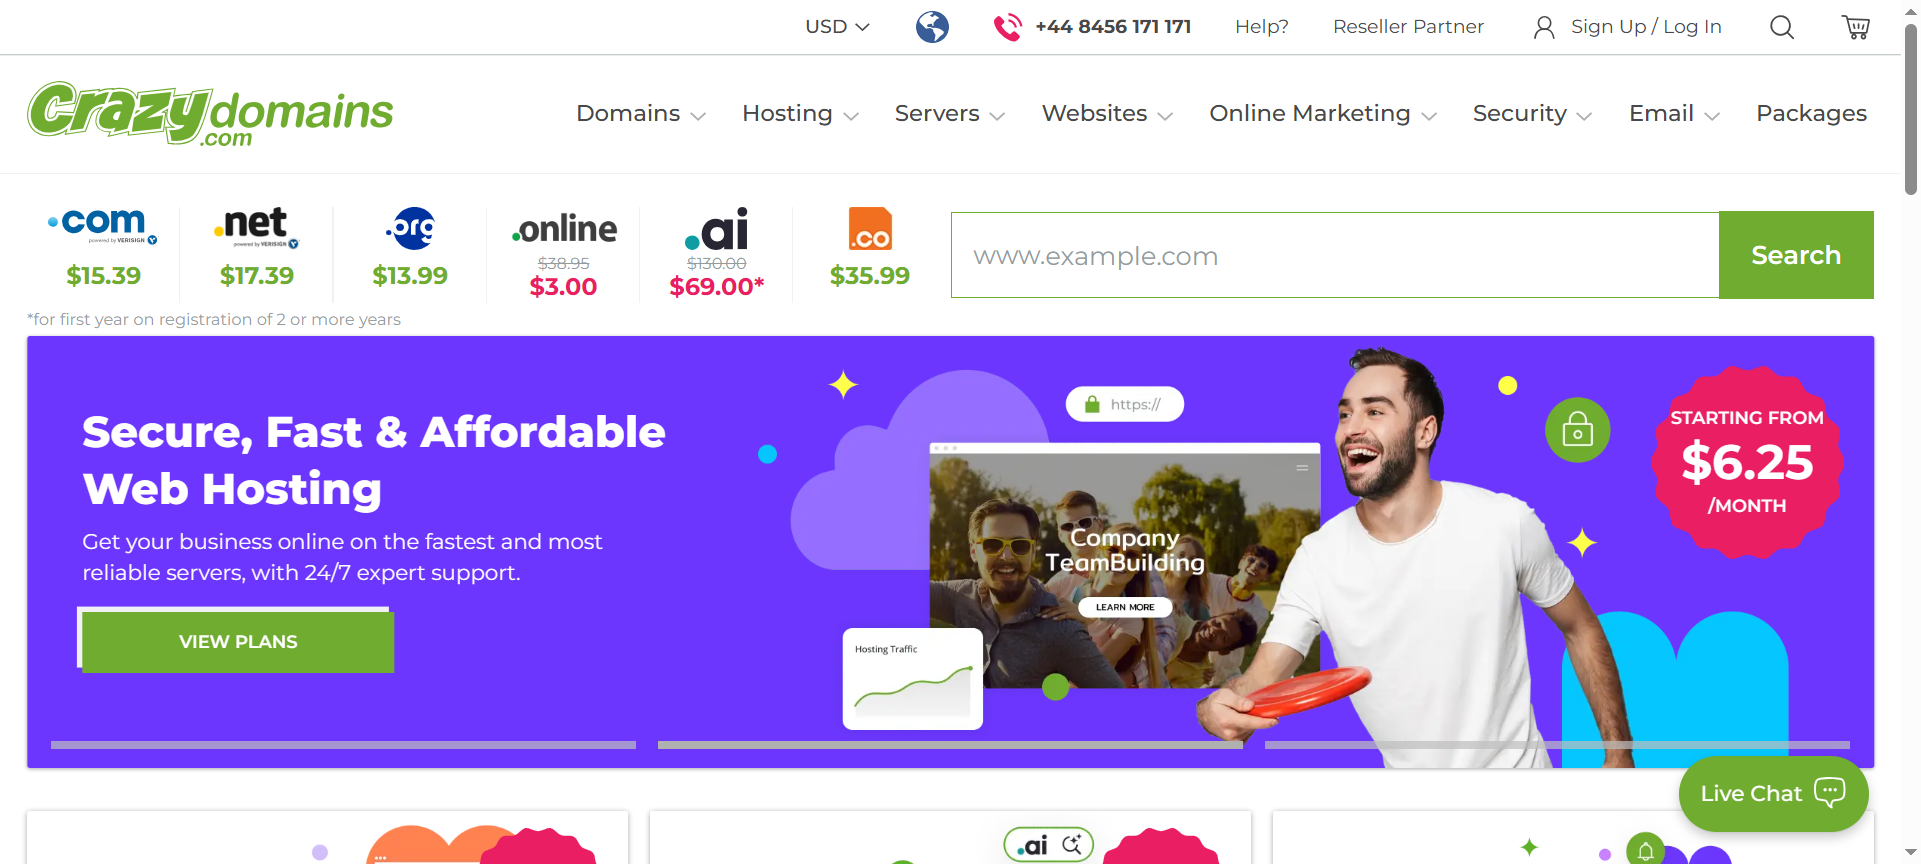Click the user account icon

pyautogui.click(x=1544, y=27)
